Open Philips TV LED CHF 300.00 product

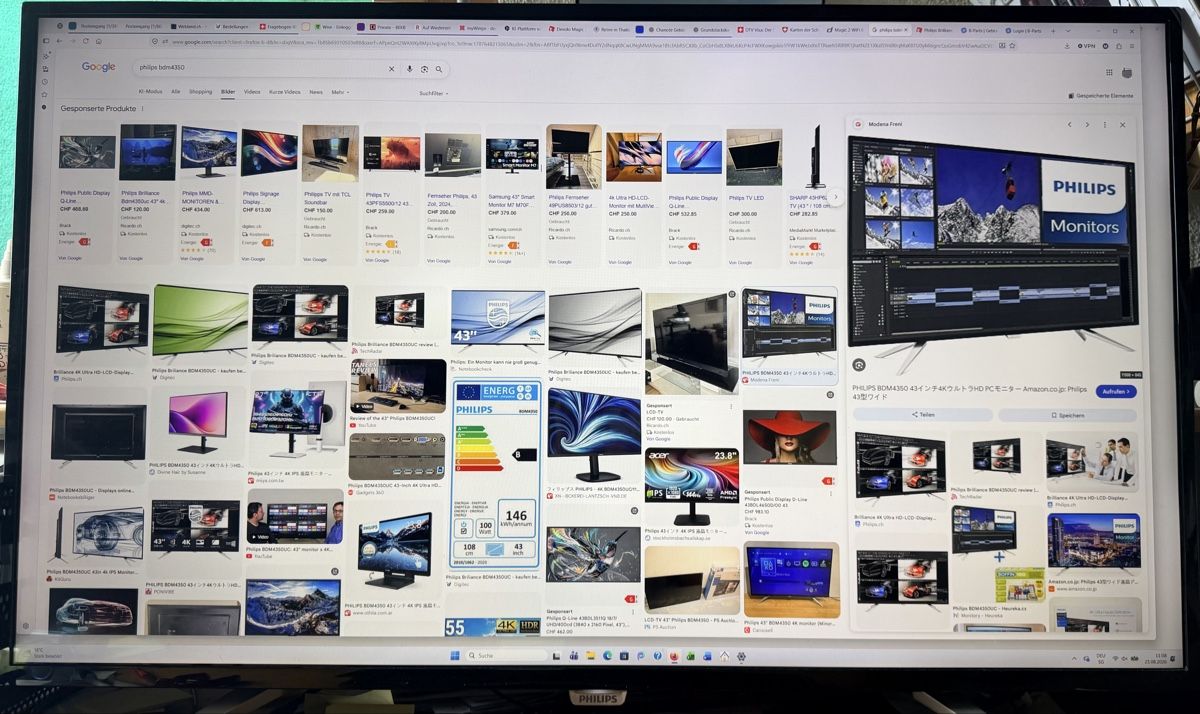[x=753, y=190]
